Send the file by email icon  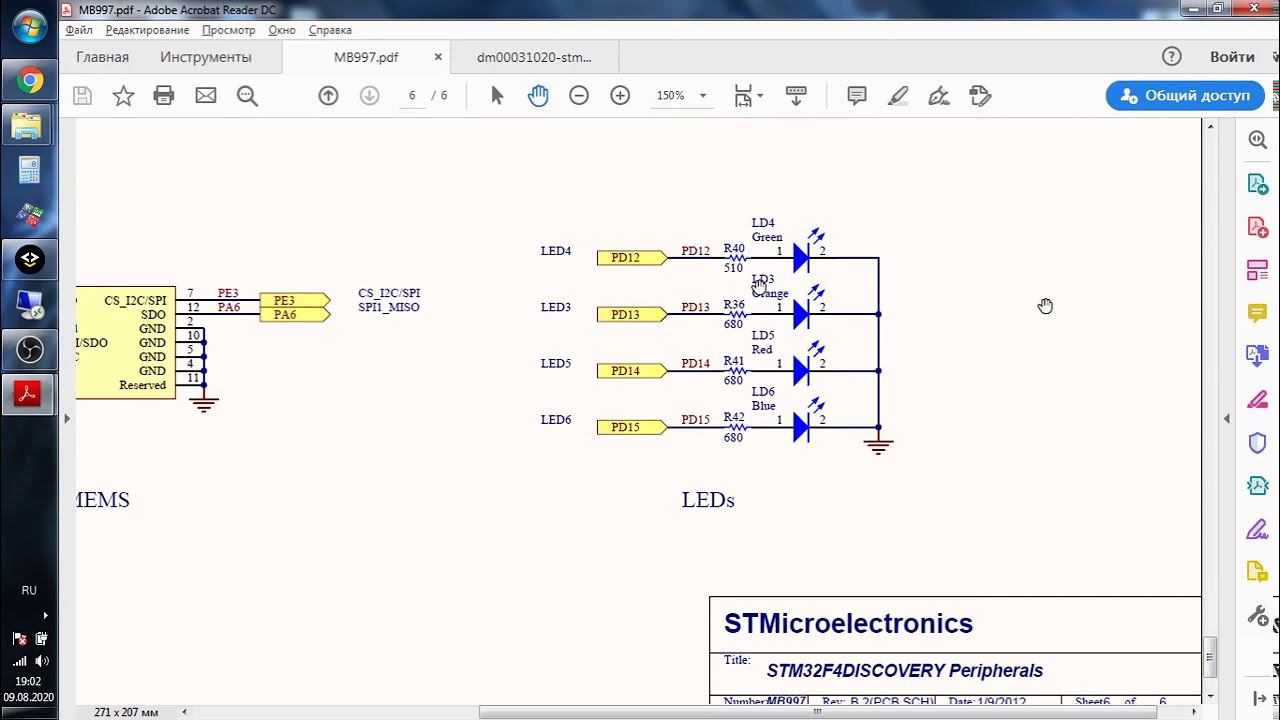tap(206, 96)
